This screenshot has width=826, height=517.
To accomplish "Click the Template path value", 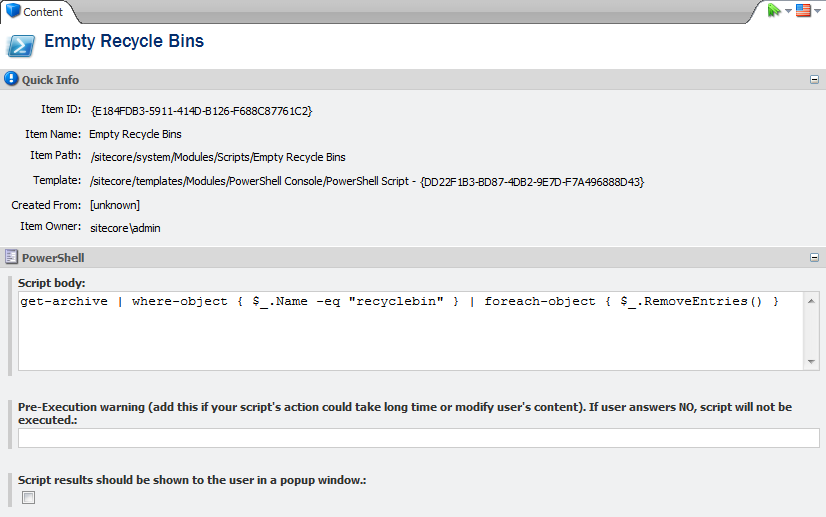I will pyautogui.click(x=367, y=182).
